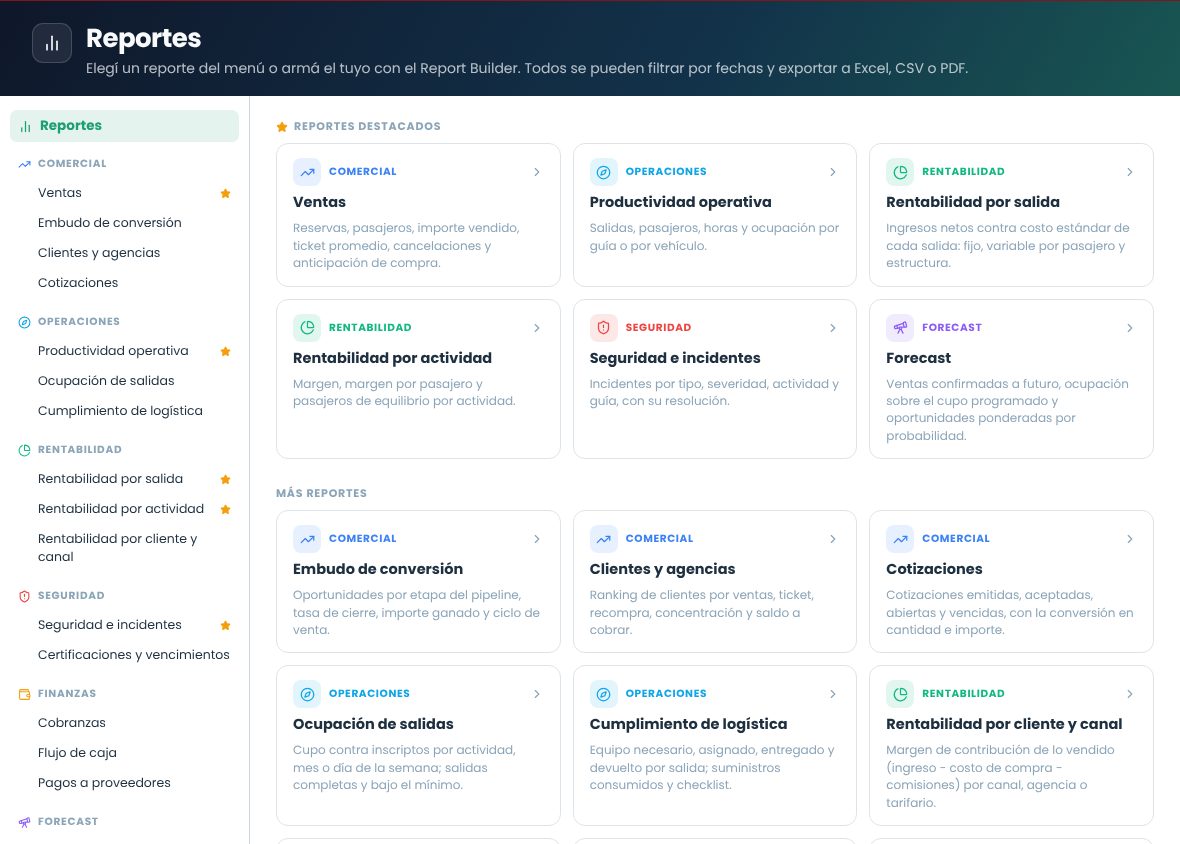
Task: Open the Seguridad e incidentes card title
Action: 675,359
